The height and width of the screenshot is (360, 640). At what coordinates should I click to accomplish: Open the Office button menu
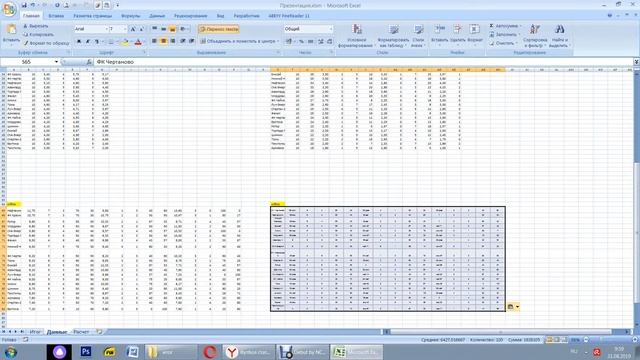[9, 9]
